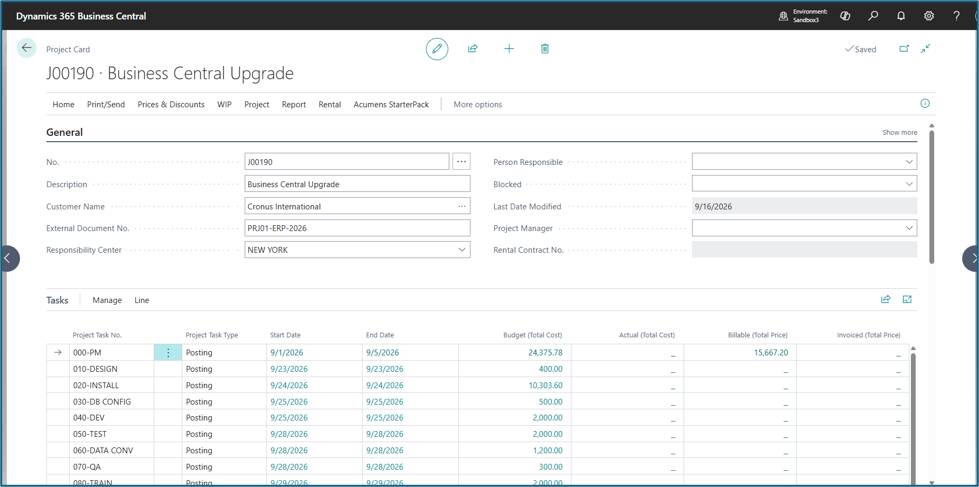The height and width of the screenshot is (487, 979).
Task: Click budget 1,200.00 for 060-DATA CONV
Action: pyautogui.click(x=548, y=450)
